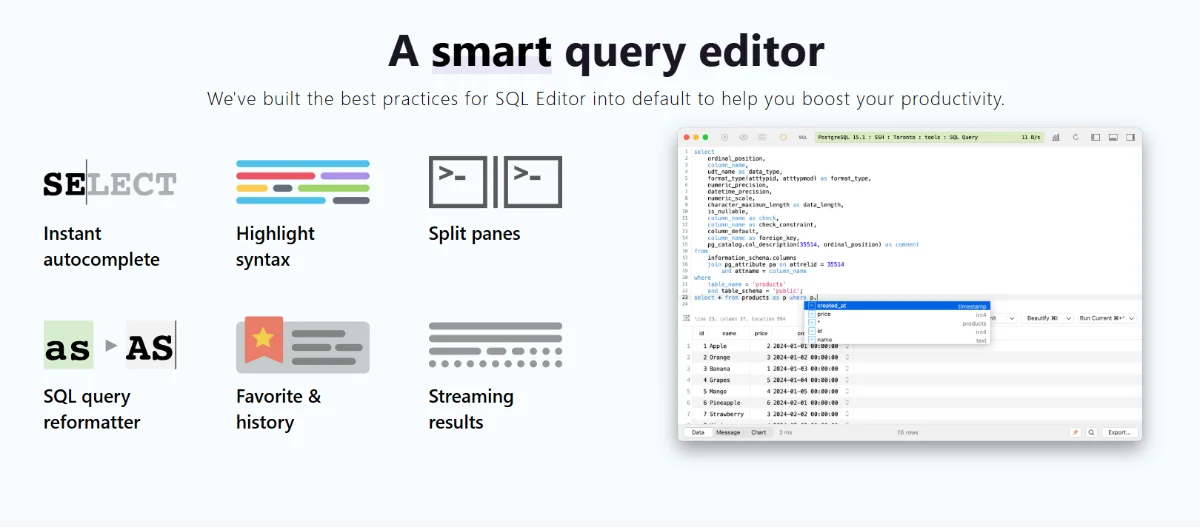Expand the Run Current dropdown arrow
Screen dimensions: 1200x527
[1133, 318]
